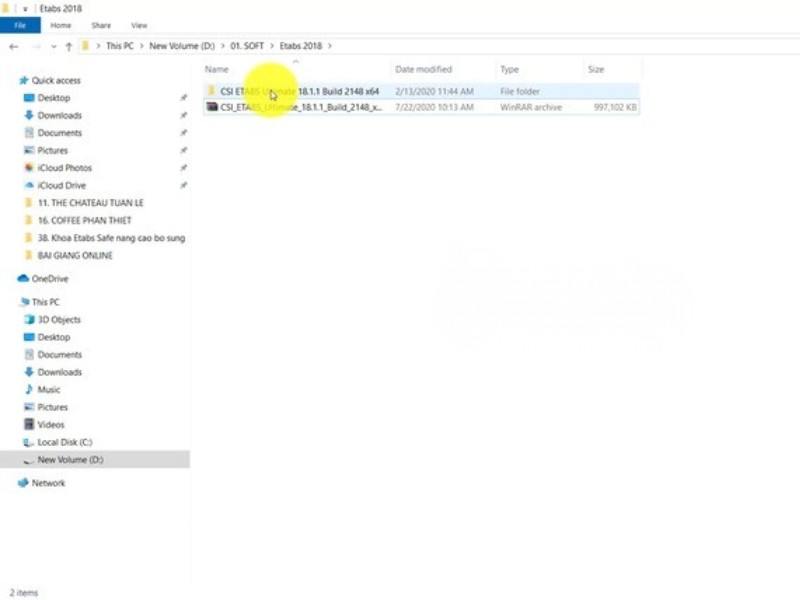Screen dimensions: 800x600
Task: Open Local Disk (C:) drive
Action: [65, 442]
